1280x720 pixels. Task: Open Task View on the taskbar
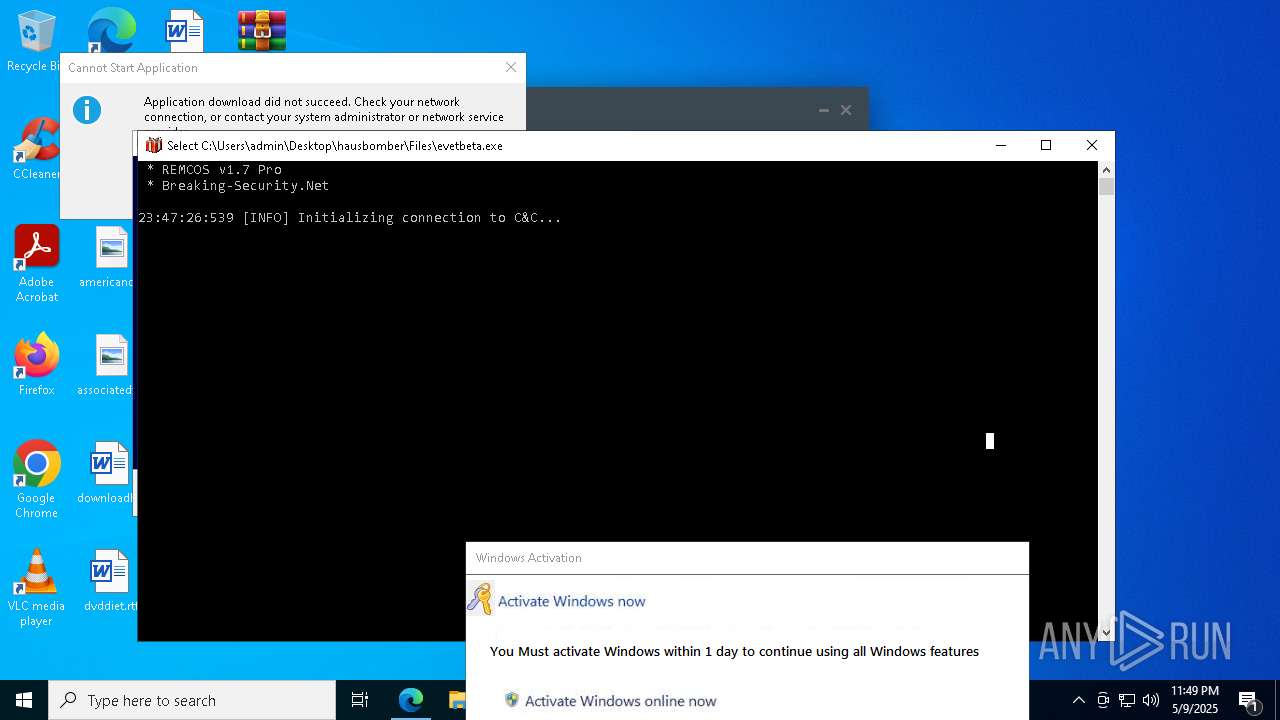360,700
